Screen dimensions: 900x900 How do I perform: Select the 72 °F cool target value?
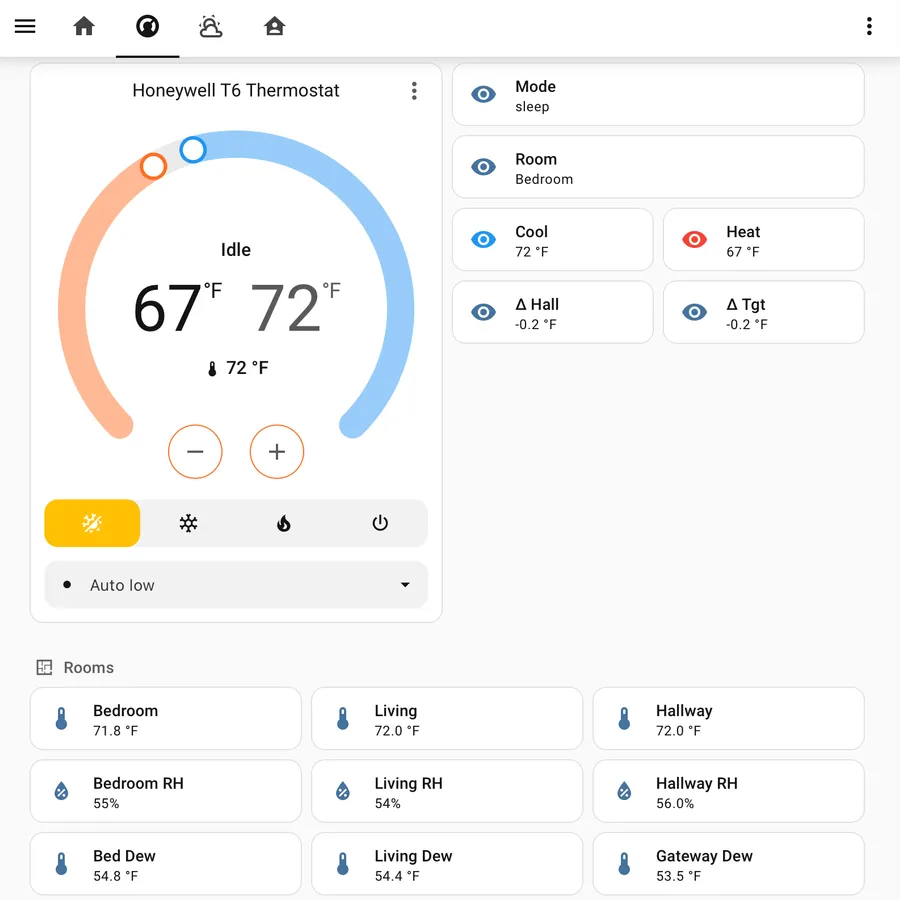point(296,308)
